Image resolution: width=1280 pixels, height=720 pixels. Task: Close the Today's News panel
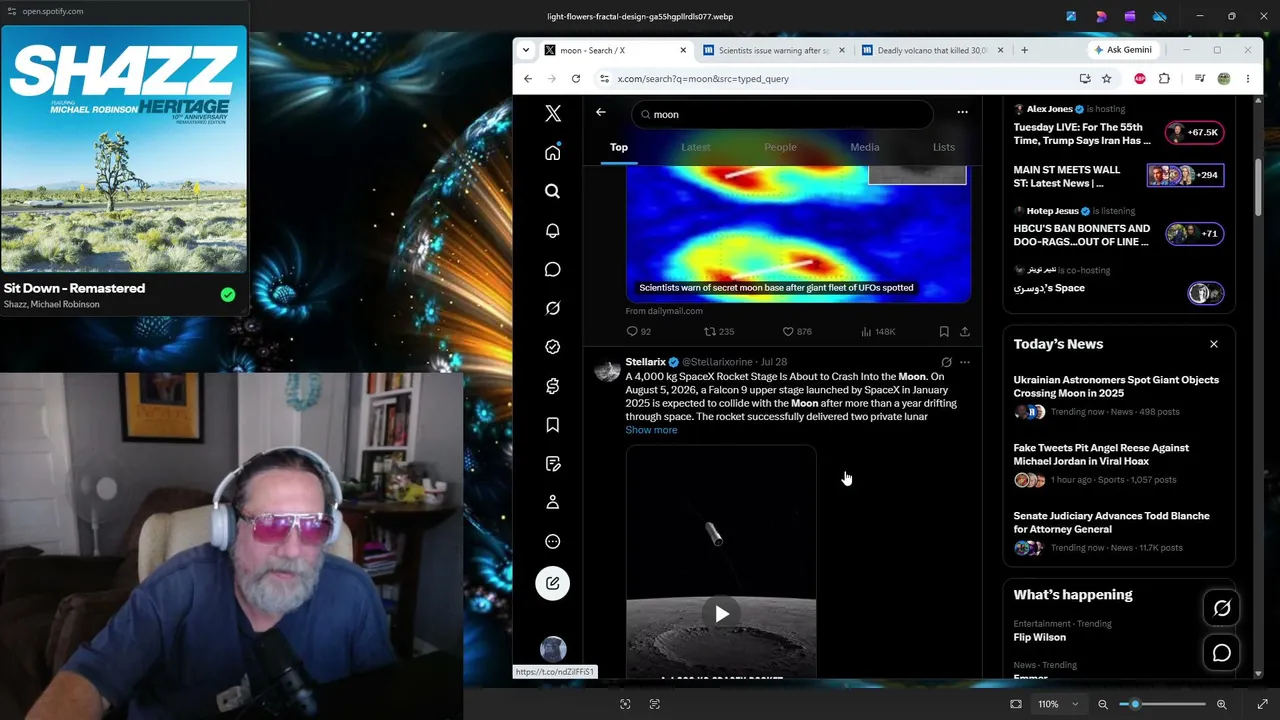click(x=1214, y=344)
